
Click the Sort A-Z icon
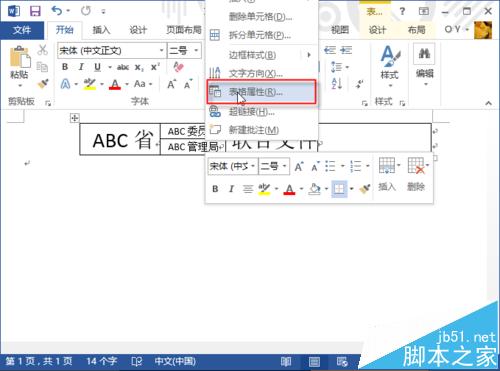[337, 83]
